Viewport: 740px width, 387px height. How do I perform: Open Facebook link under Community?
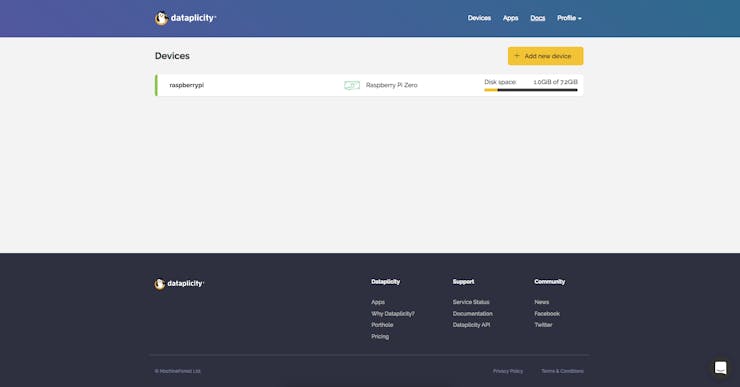click(547, 313)
